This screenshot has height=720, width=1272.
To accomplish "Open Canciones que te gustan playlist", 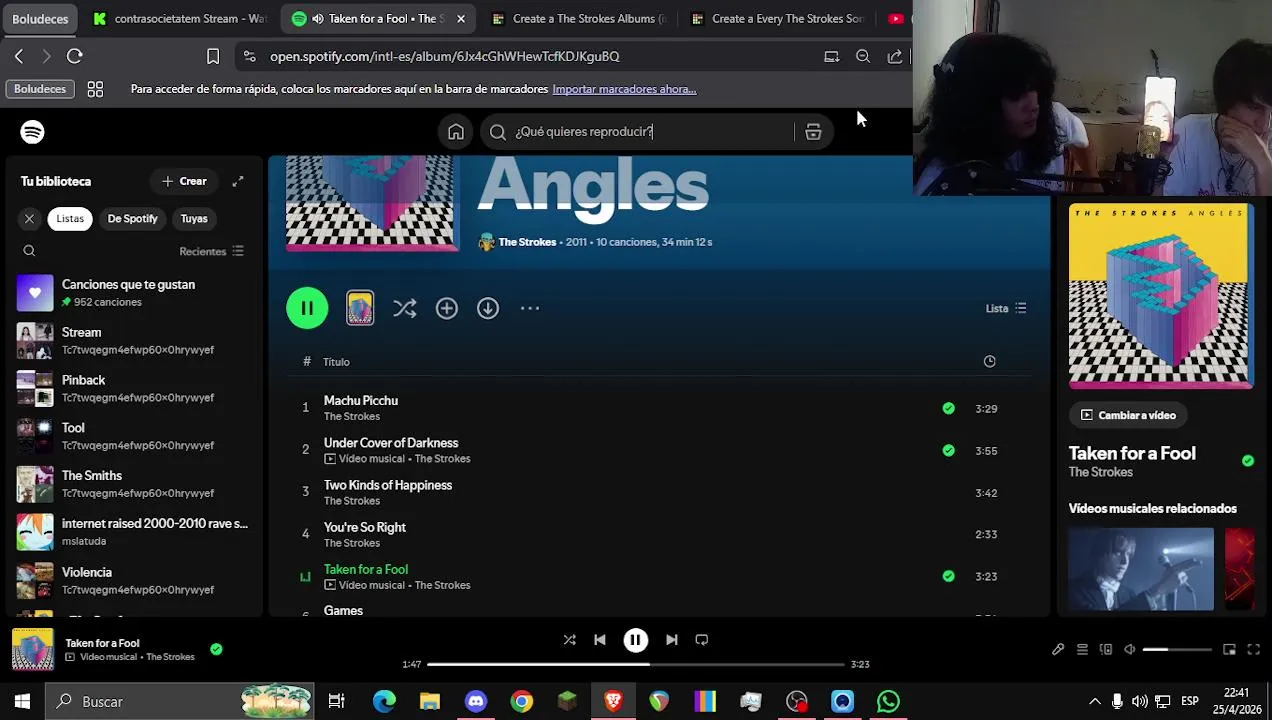I will (132, 293).
